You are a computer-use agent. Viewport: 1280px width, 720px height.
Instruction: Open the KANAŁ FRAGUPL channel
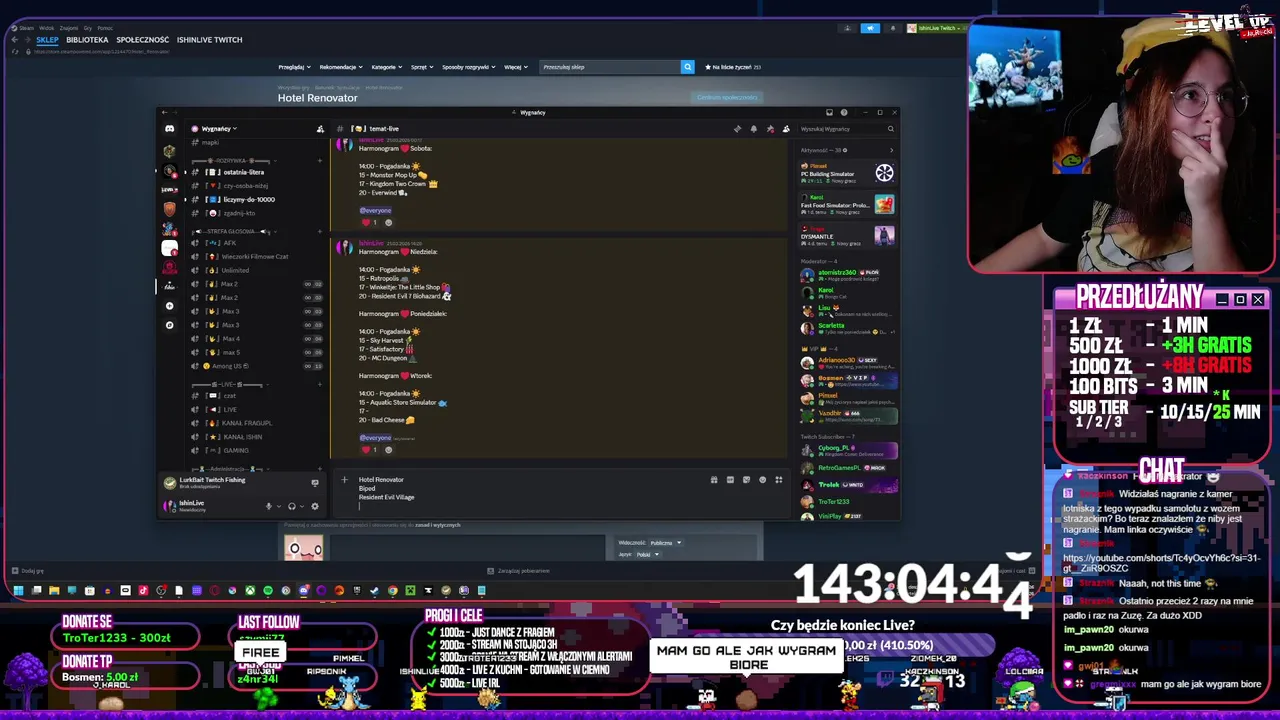[x=246, y=423]
